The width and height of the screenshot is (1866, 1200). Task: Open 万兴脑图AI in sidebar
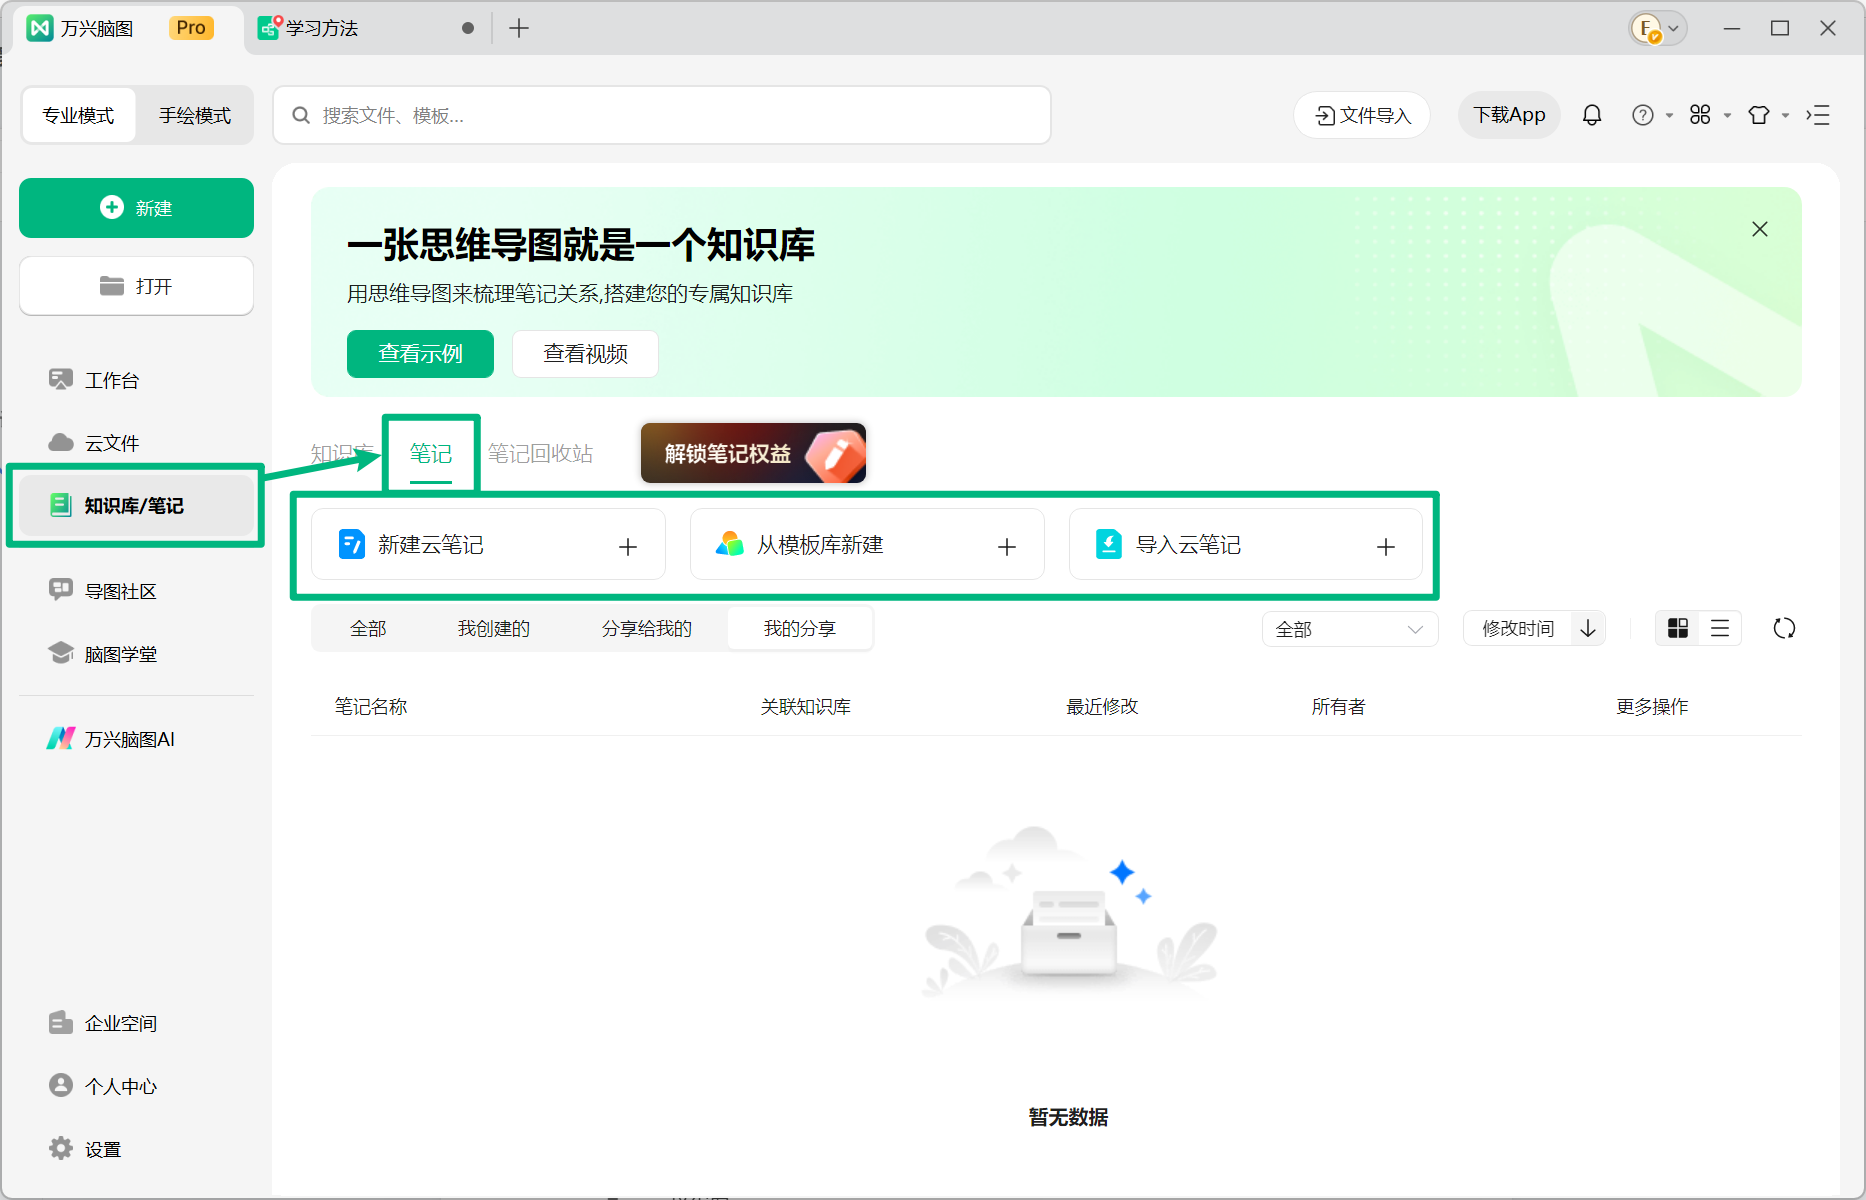(136, 739)
